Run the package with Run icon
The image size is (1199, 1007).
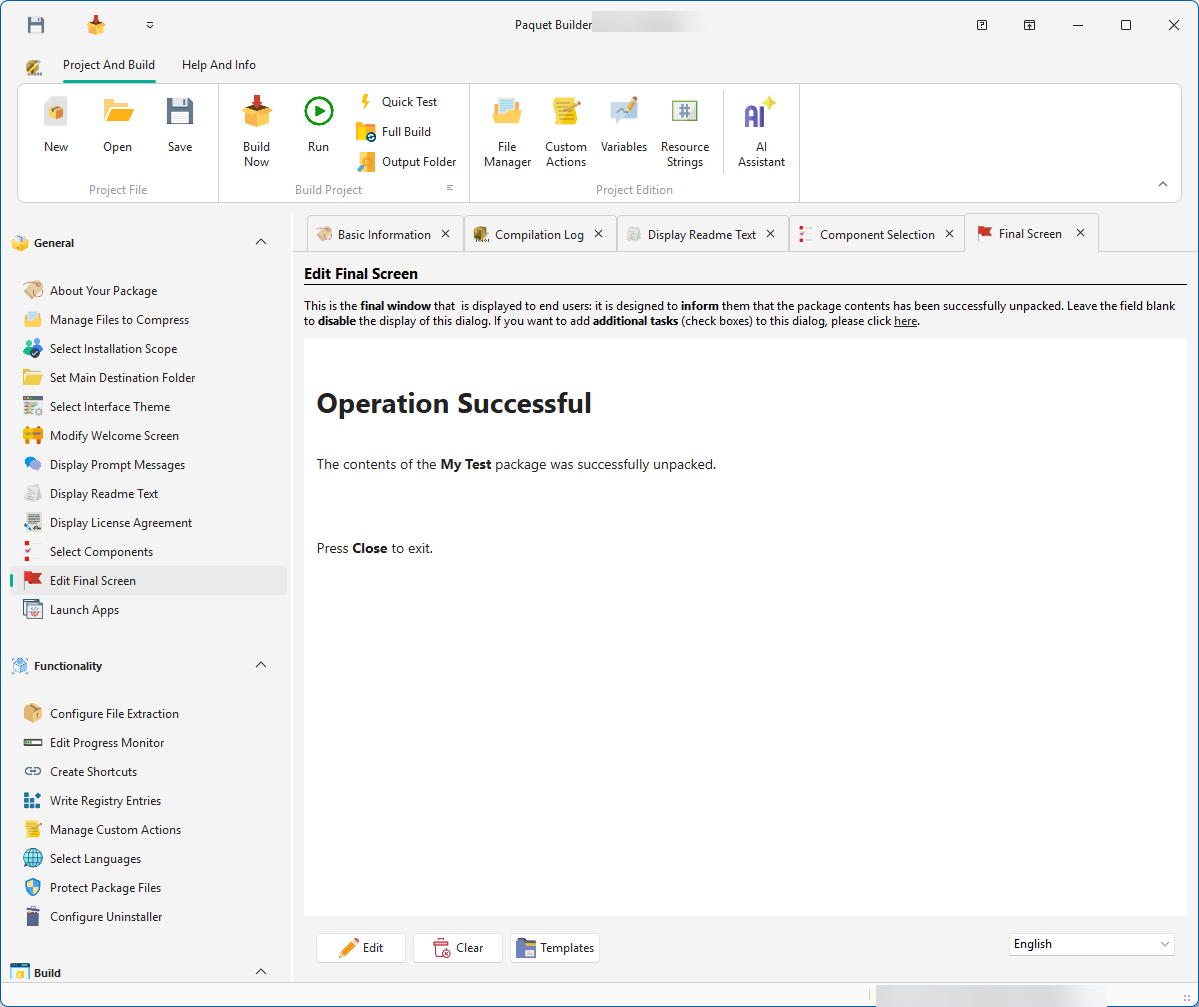pos(318,113)
